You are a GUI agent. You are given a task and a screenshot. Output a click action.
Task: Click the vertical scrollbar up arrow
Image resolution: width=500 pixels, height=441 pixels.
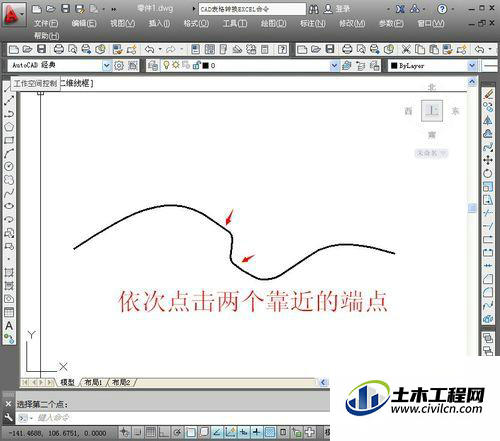click(x=472, y=82)
